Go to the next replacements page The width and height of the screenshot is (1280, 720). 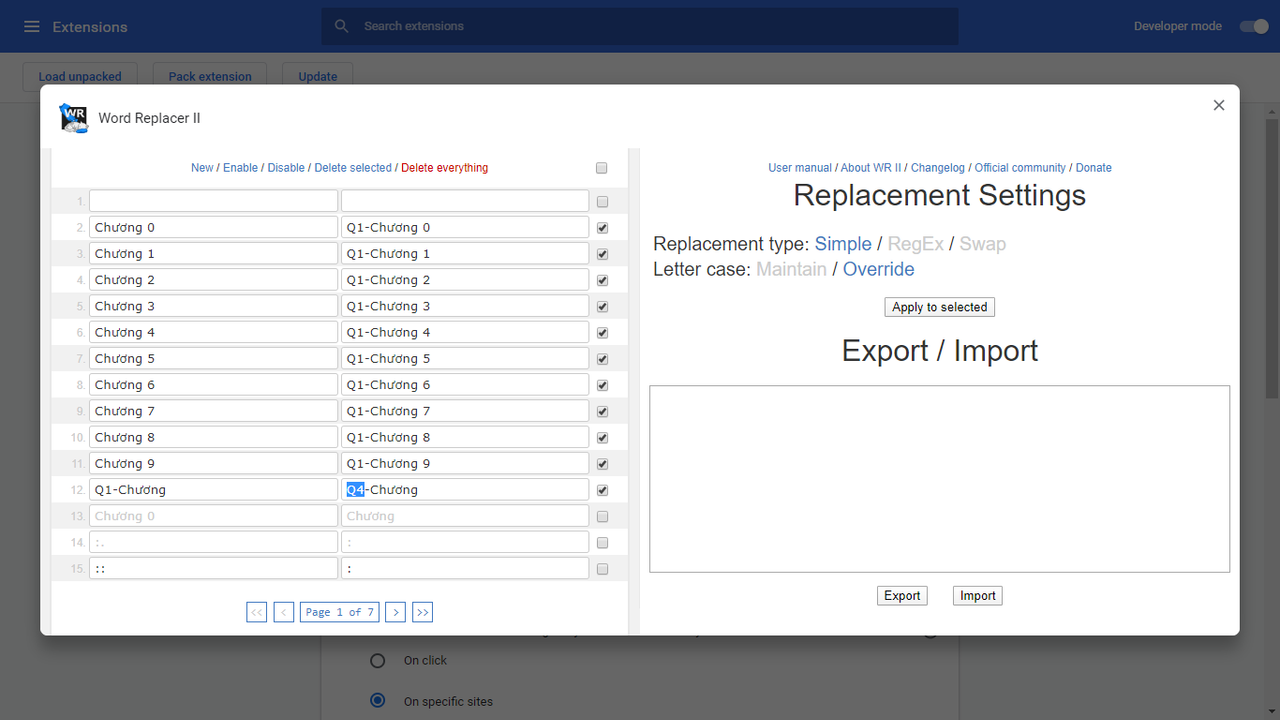(x=396, y=612)
